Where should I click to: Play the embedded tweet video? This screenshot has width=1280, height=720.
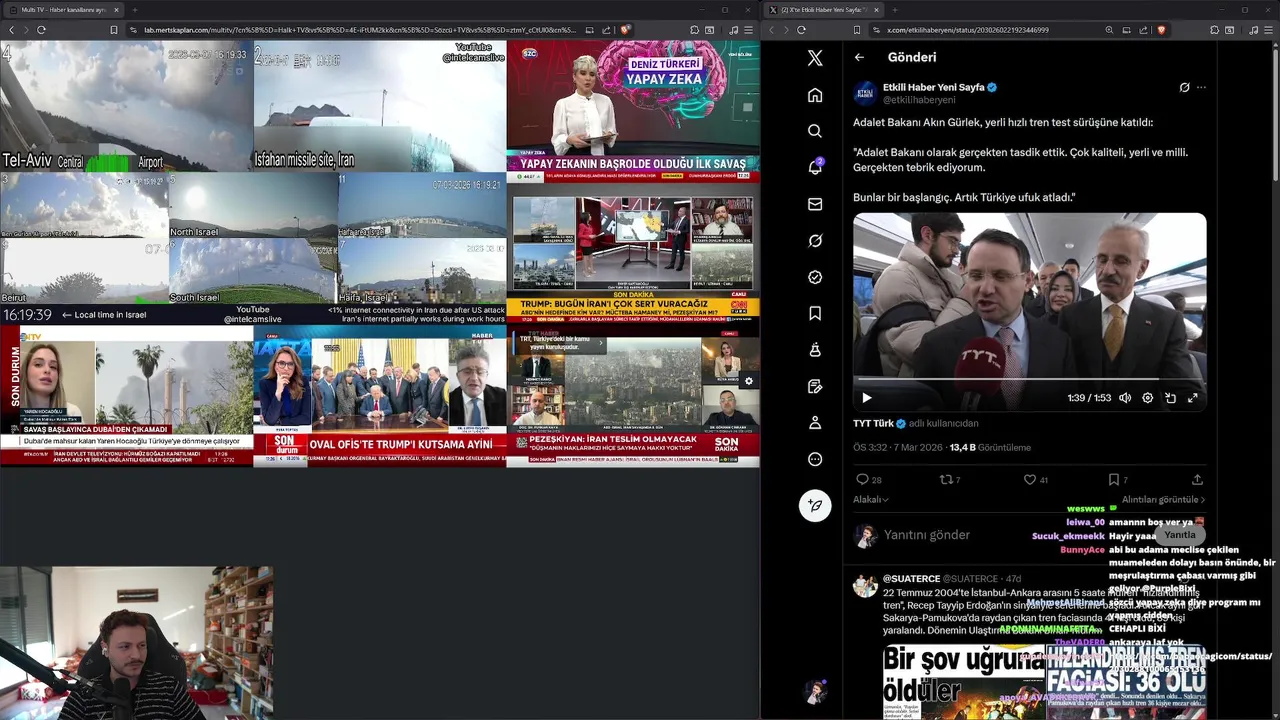pos(867,398)
